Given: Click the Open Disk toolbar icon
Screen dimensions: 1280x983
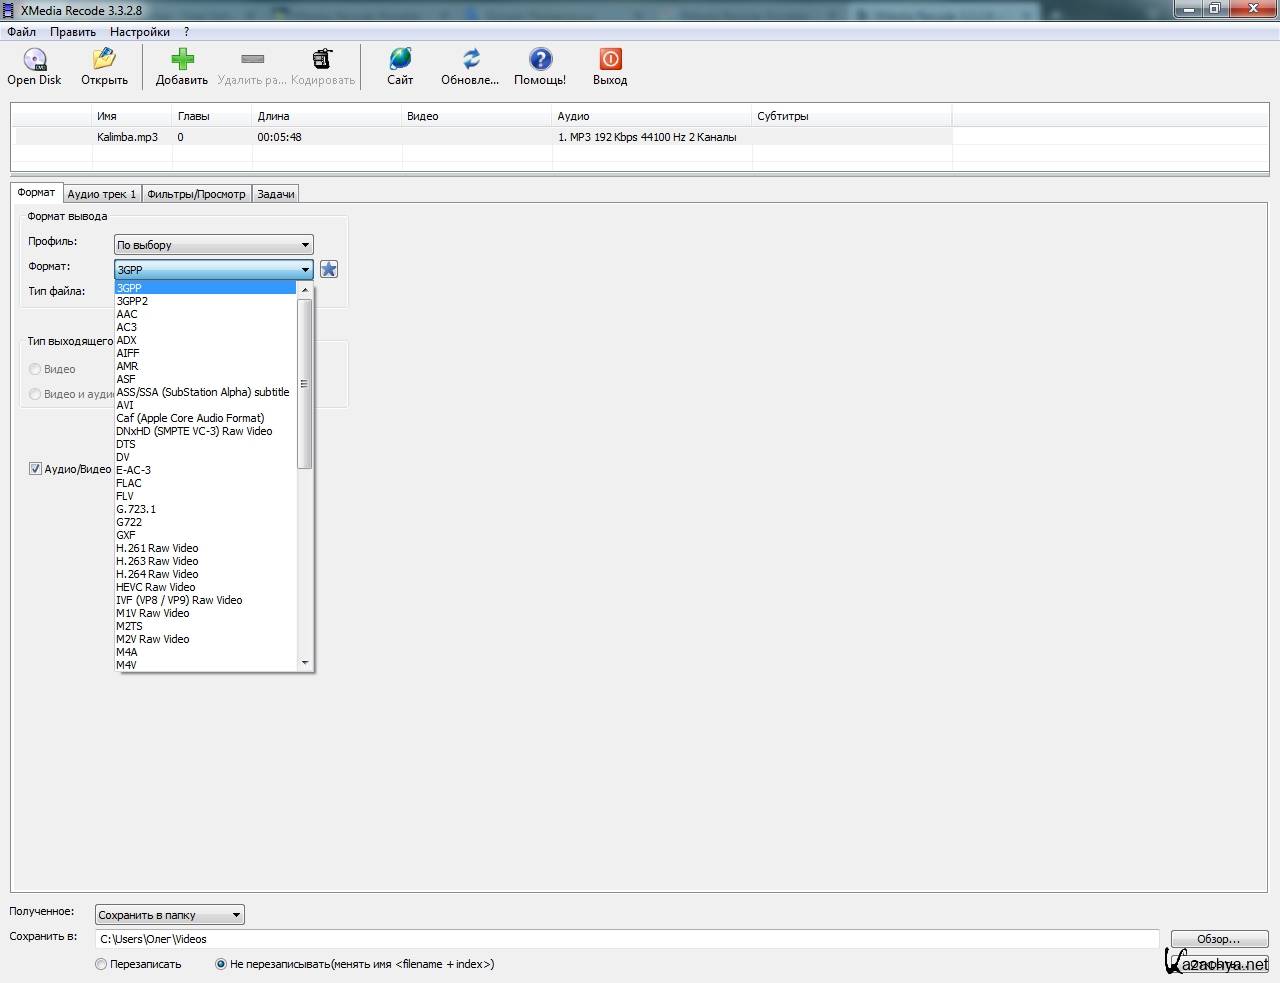Looking at the screenshot, I should click(x=35, y=60).
